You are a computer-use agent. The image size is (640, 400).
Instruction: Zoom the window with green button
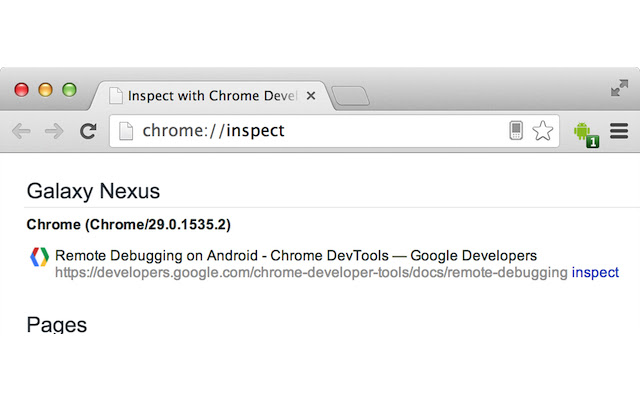point(69,90)
